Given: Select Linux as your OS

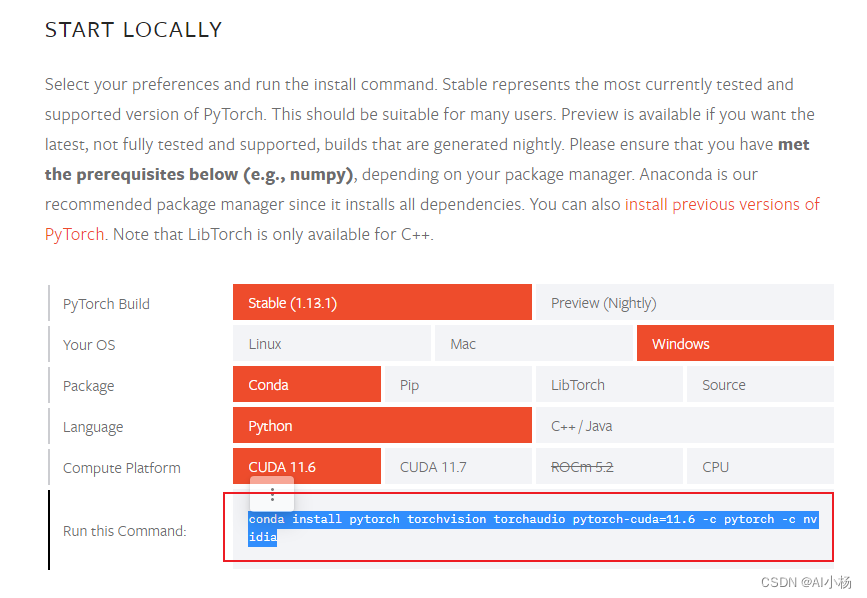Looking at the screenshot, I should click(x=332, y=343).
